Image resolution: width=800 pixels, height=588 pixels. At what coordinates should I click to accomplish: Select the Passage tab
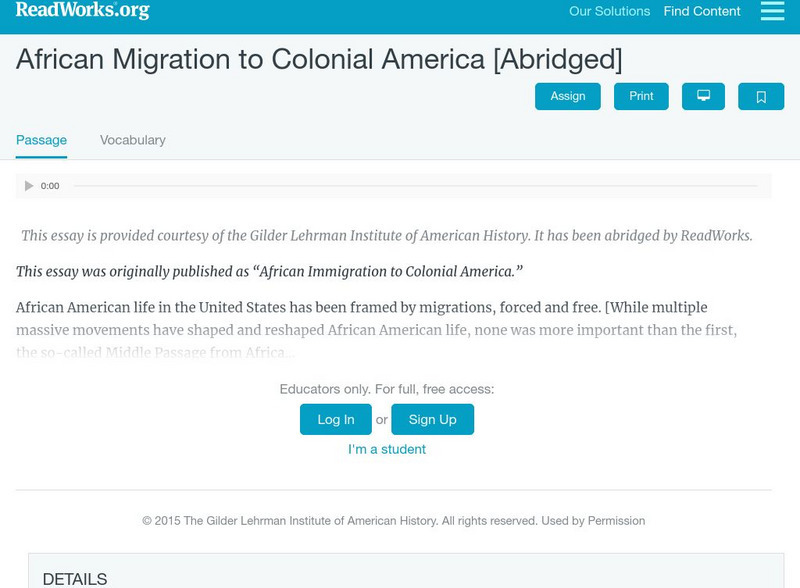click(41, 140)
